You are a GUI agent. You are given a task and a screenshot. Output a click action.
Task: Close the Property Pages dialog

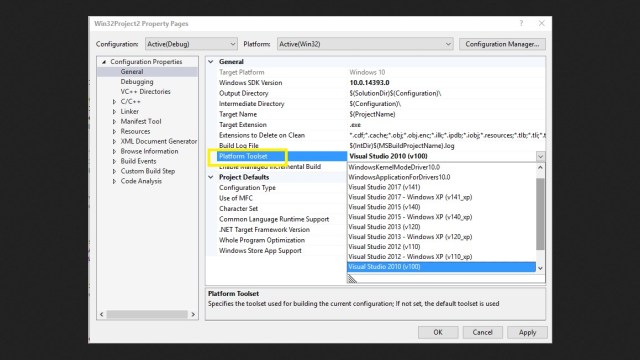click(x=542, y=23)
